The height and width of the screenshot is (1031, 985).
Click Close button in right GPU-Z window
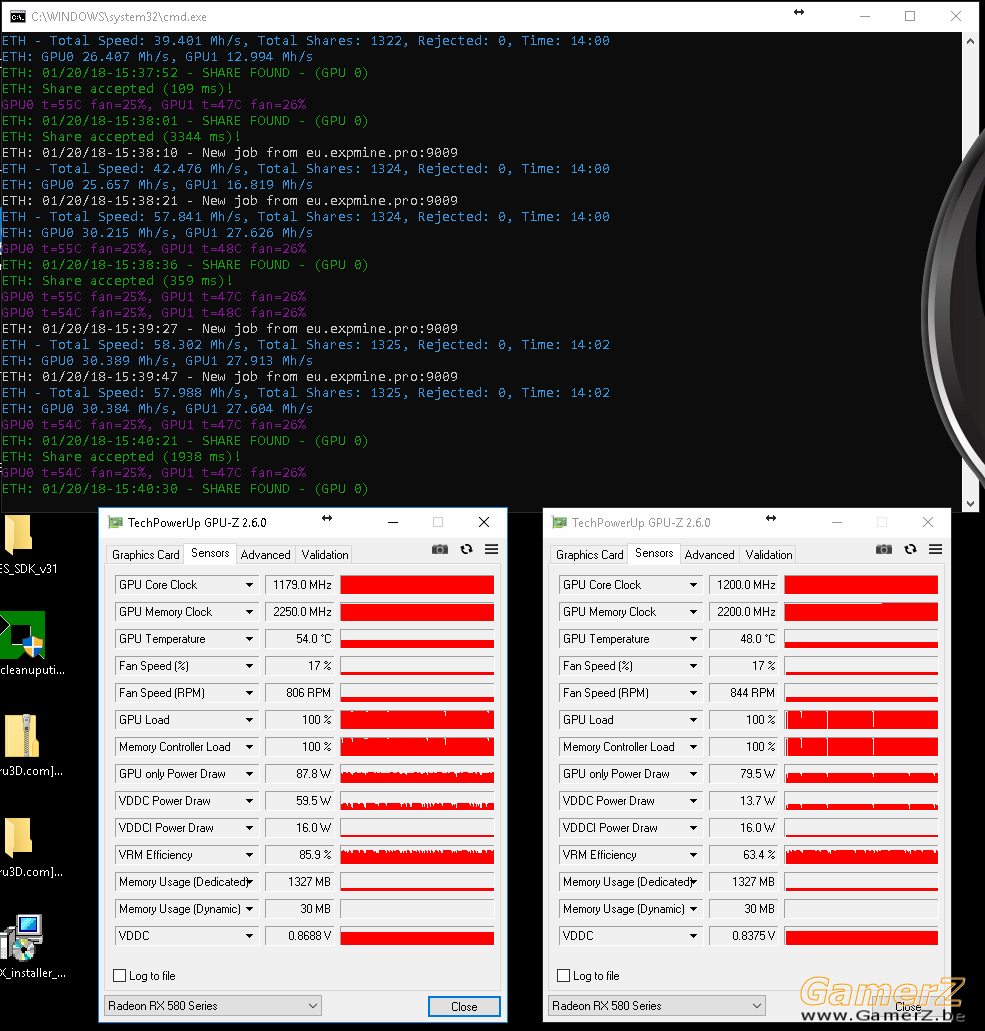pos(908,1007)
